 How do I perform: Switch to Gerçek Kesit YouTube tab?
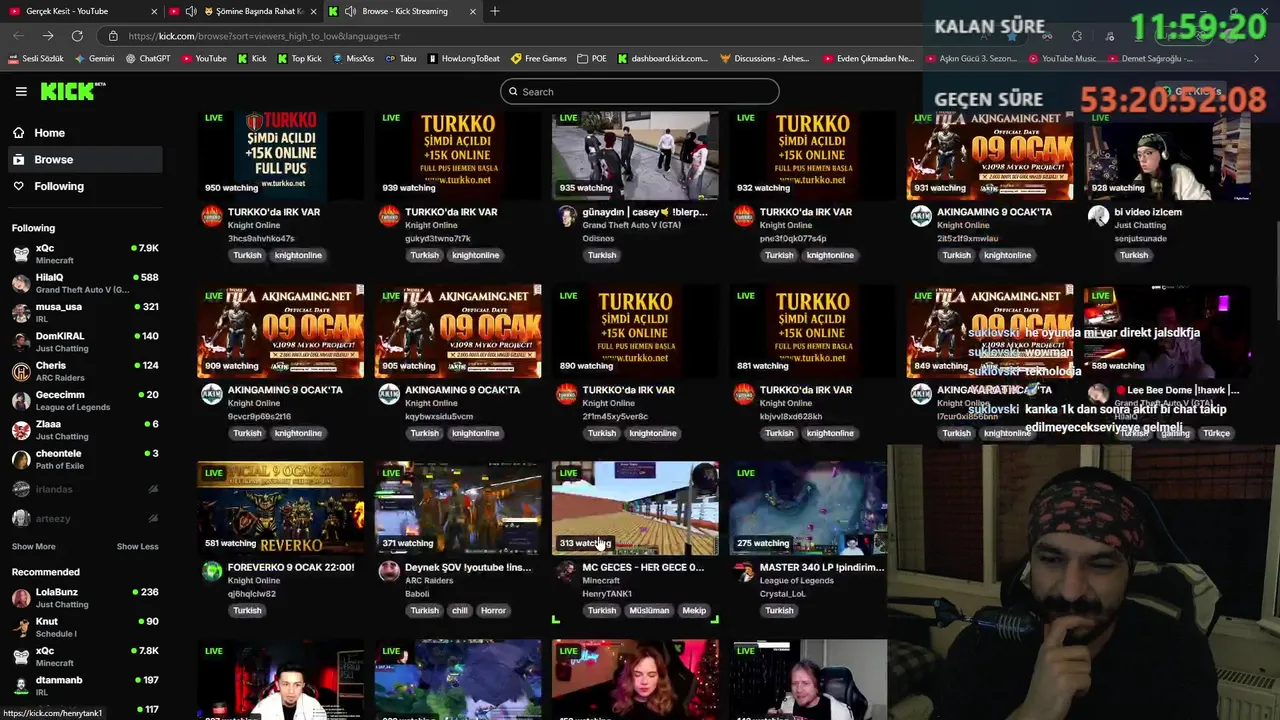click(80, 11)
